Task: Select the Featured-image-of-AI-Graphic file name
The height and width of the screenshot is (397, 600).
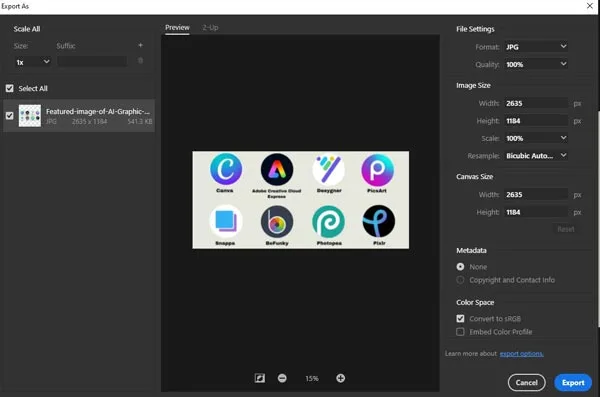Action: (x=98, y=111)
